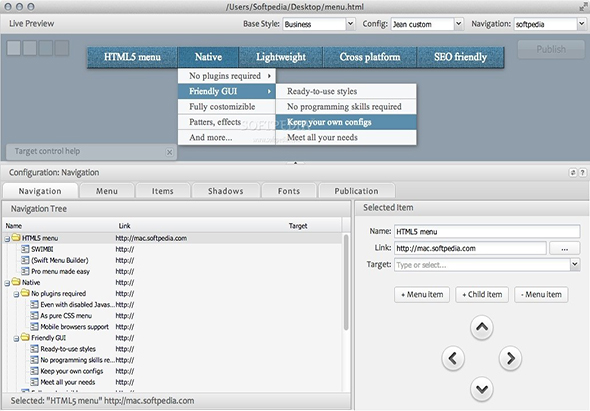
Task: Collapse the Native tree node
Action: click(7, 283)
